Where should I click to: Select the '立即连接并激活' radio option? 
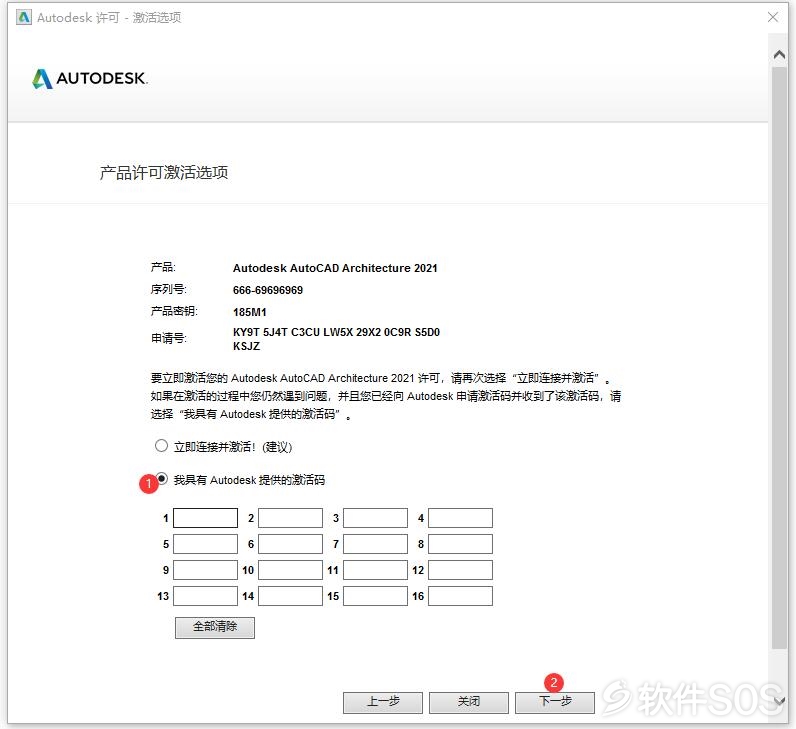point(161,446)
